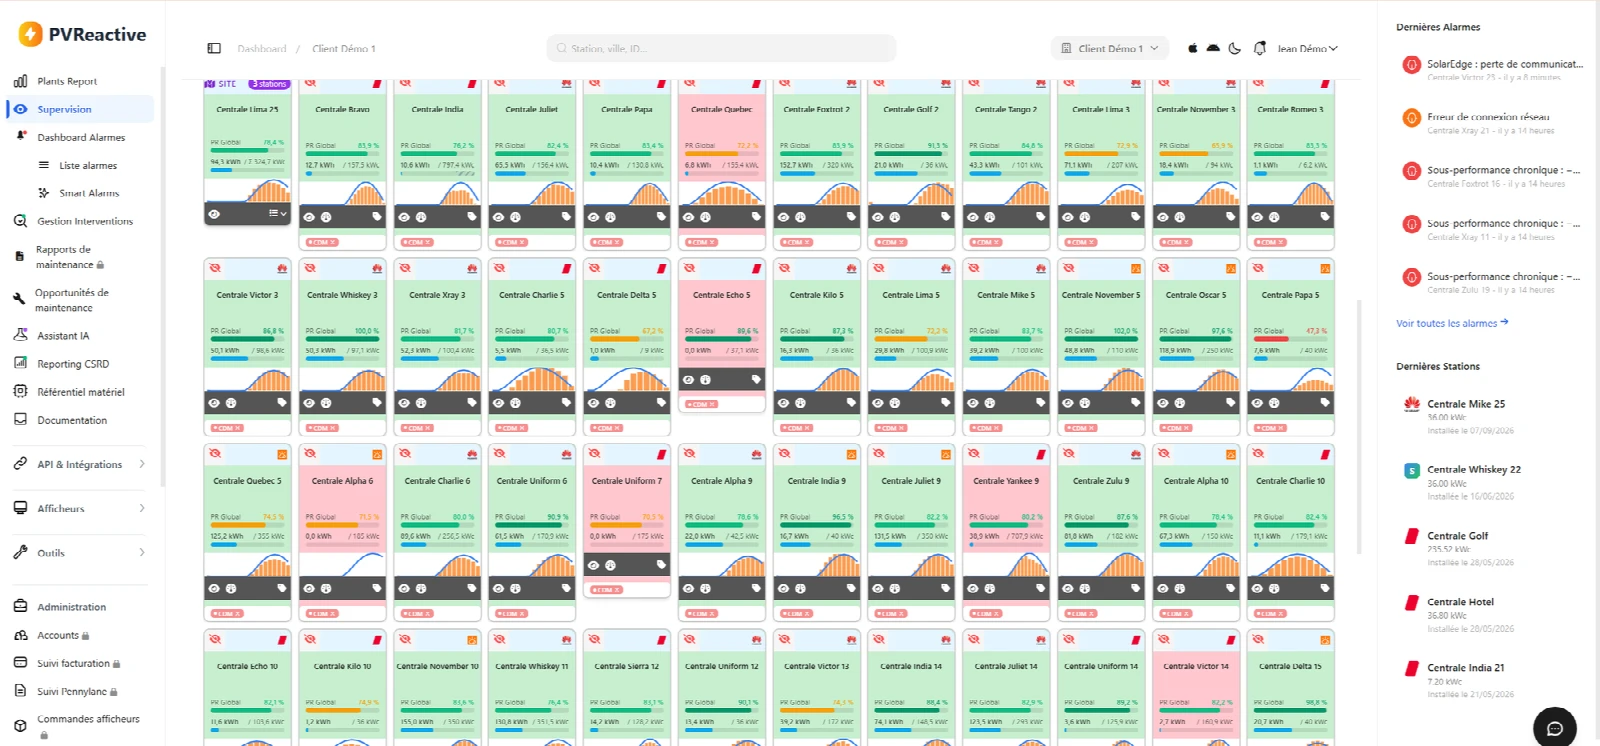Click tag icon on Centrale Whiskey 3 card
The width and height of the screenshot is (1600, 746).
pyautogui.click(x=377, y=402)
